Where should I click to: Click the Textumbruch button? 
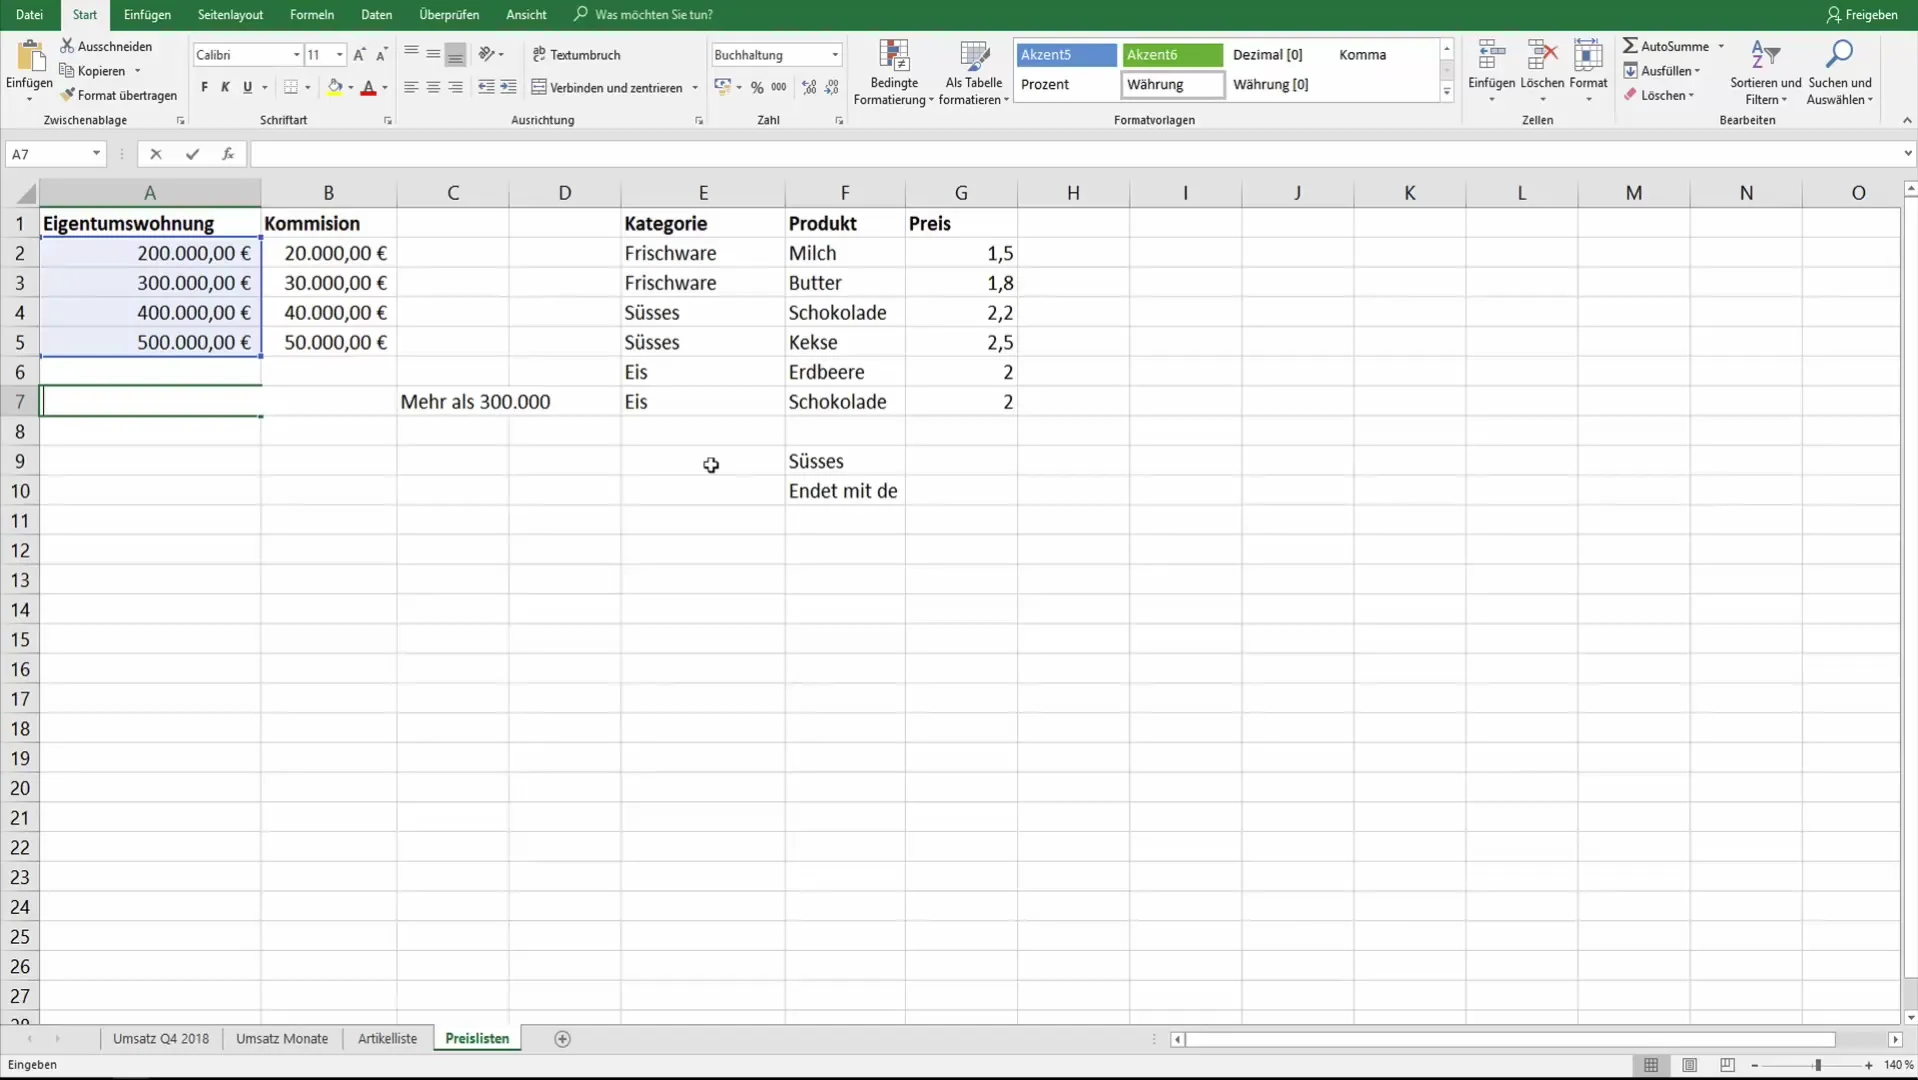[577, 55]
